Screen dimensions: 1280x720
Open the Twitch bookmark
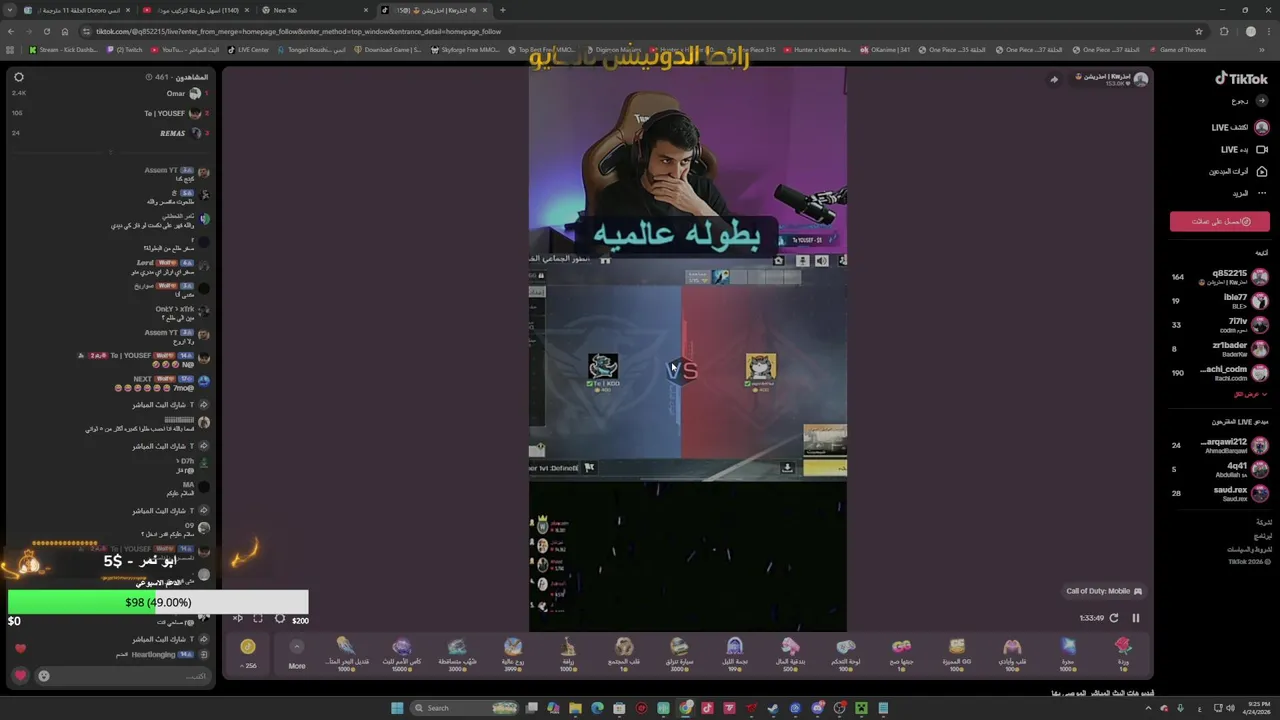click(126, 49)
